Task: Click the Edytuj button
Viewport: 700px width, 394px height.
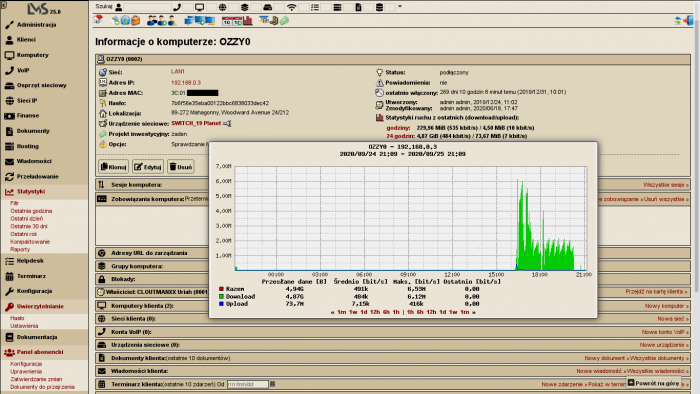Action: pos(148,167)
